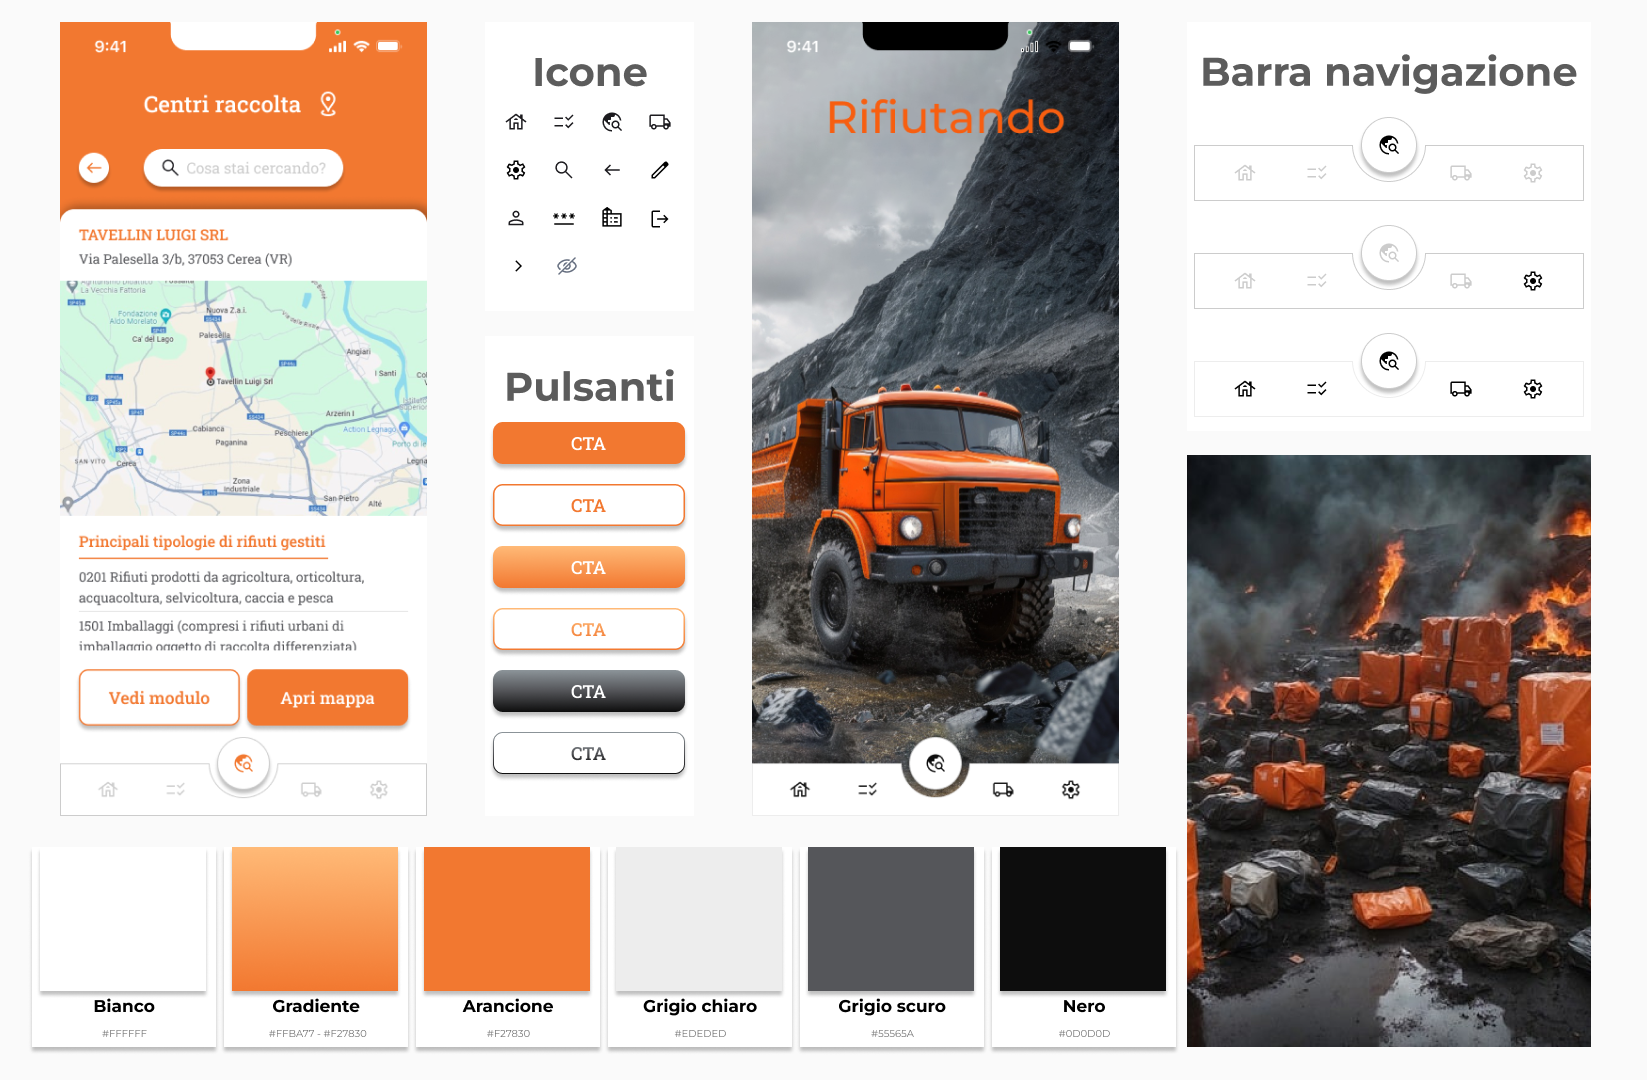Click the user profile icon in the Icone panel
This screenshot has height=1080, width=1647.
516,218
